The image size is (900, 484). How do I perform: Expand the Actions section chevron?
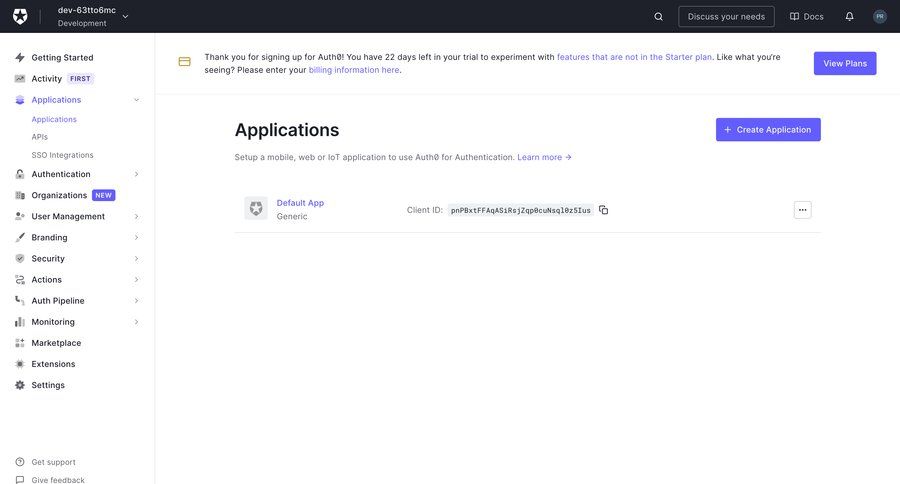click(x=137, y=280)
